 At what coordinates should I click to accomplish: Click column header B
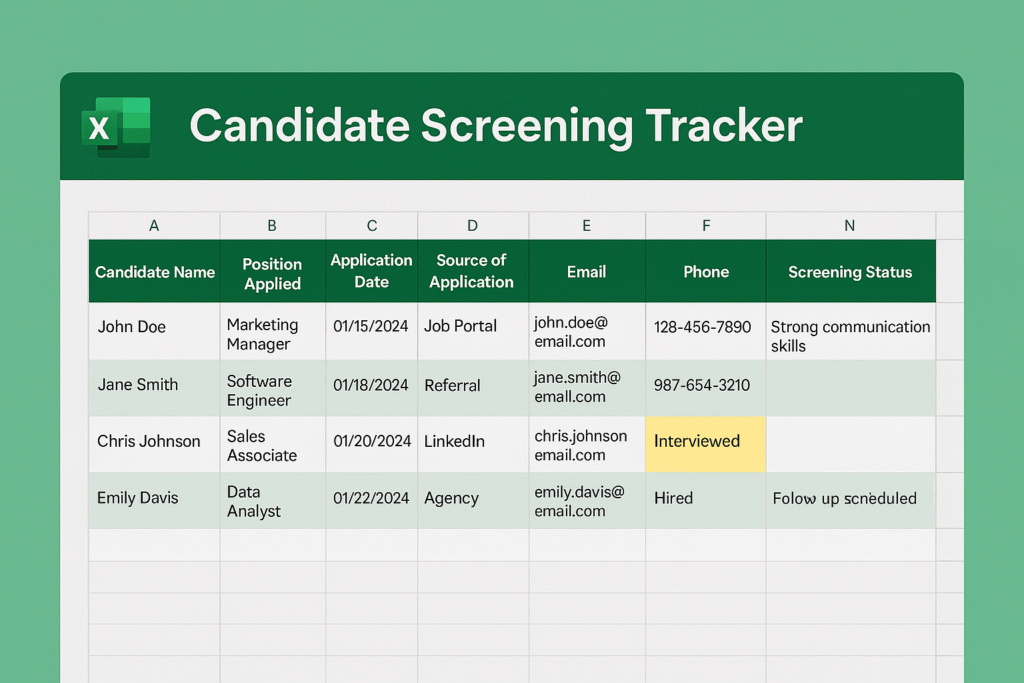pos(272,225)
